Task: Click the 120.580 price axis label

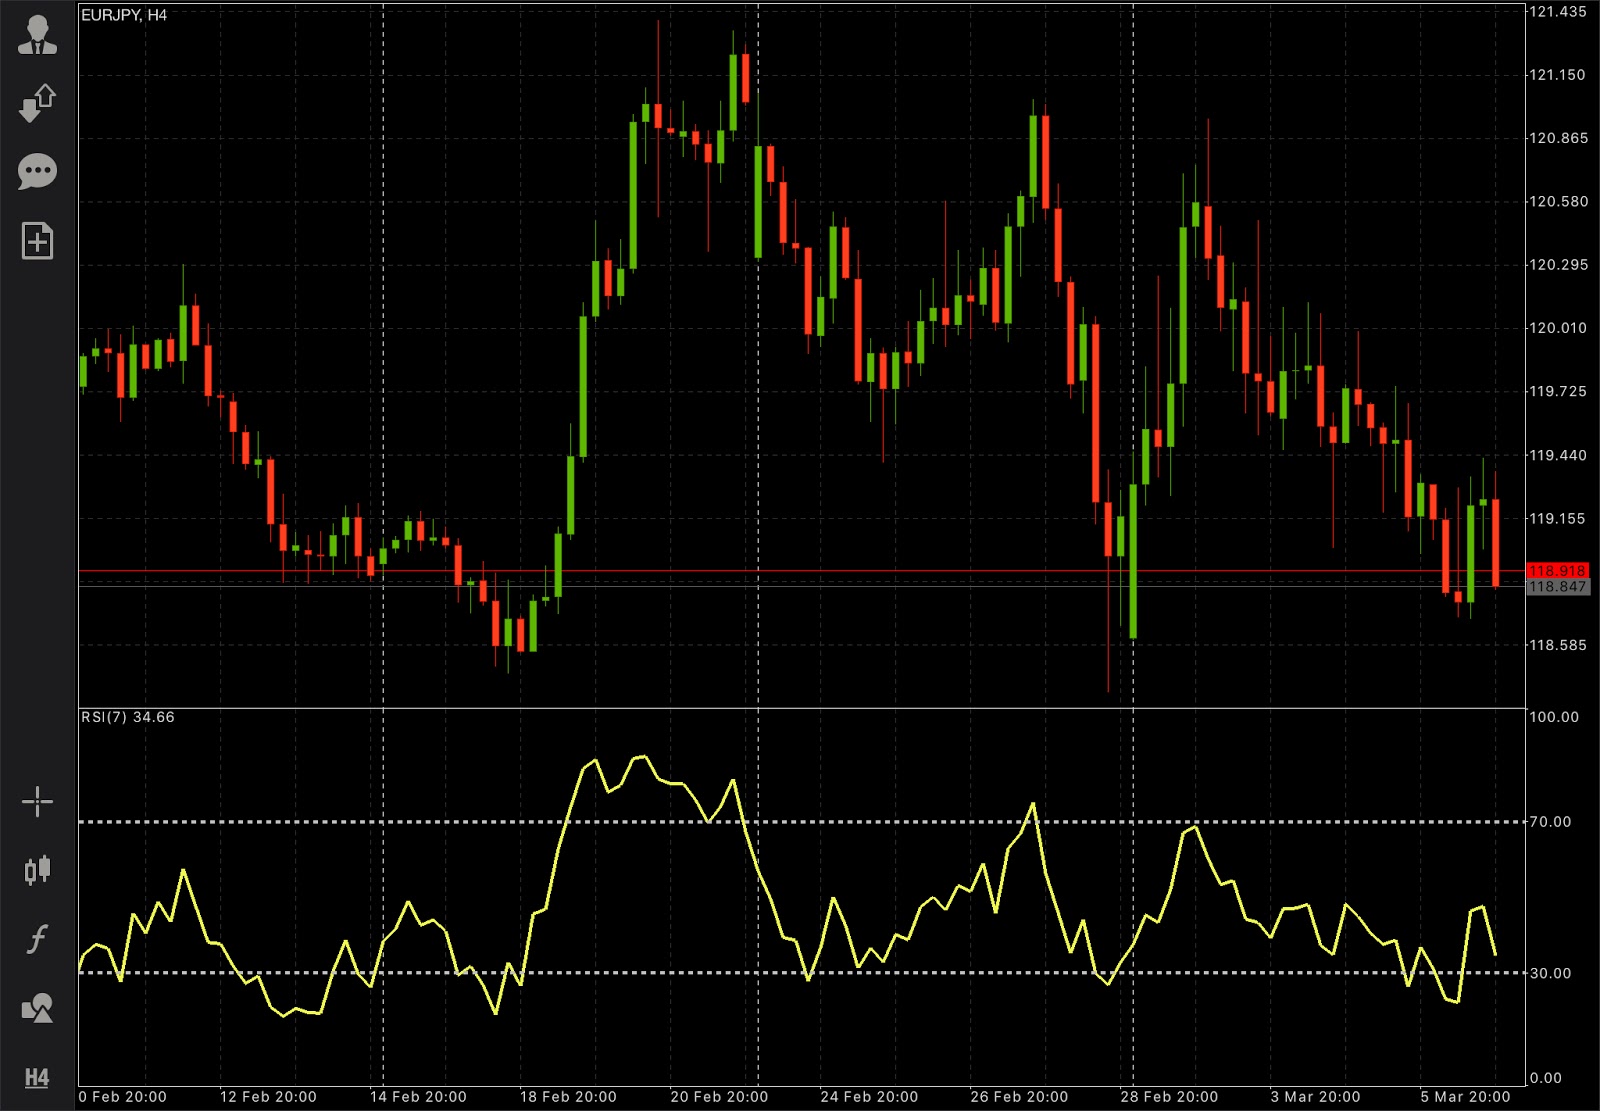Action: pos(1558,202)
